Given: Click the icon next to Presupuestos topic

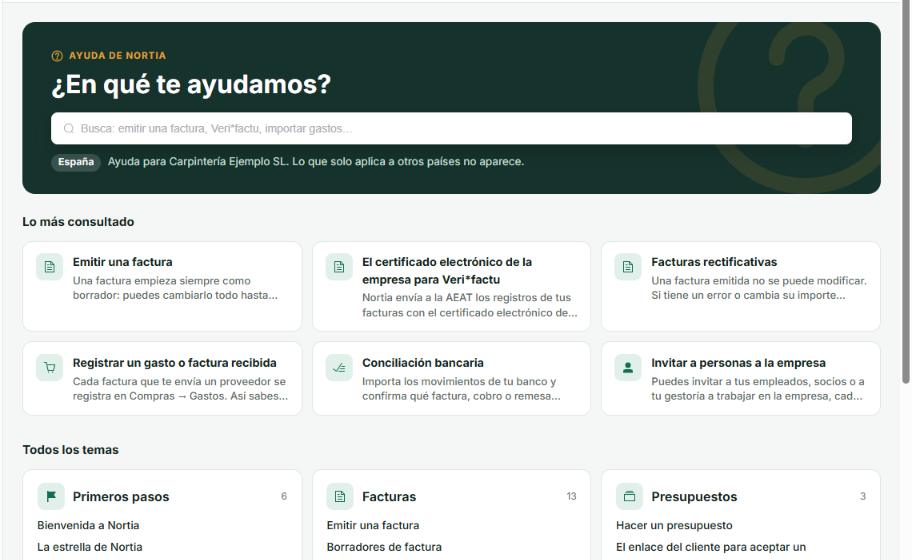Looking at the screenshot, I should 629,496.
